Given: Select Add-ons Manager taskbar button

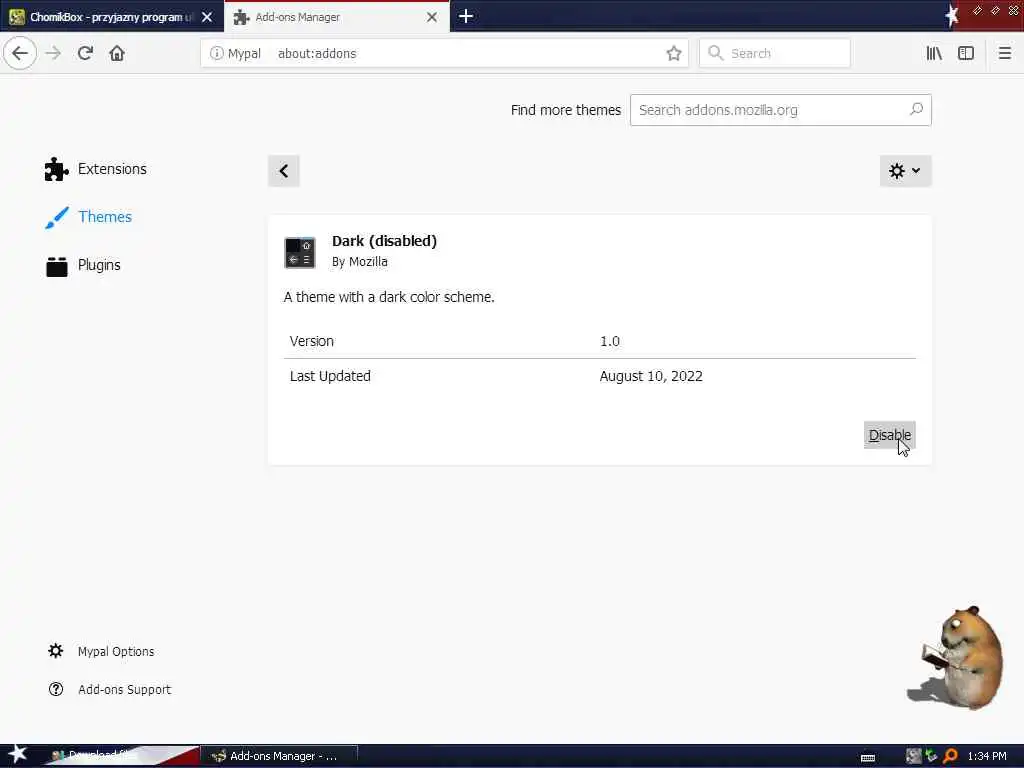Looking at the screenshot, I should point(279,756).
